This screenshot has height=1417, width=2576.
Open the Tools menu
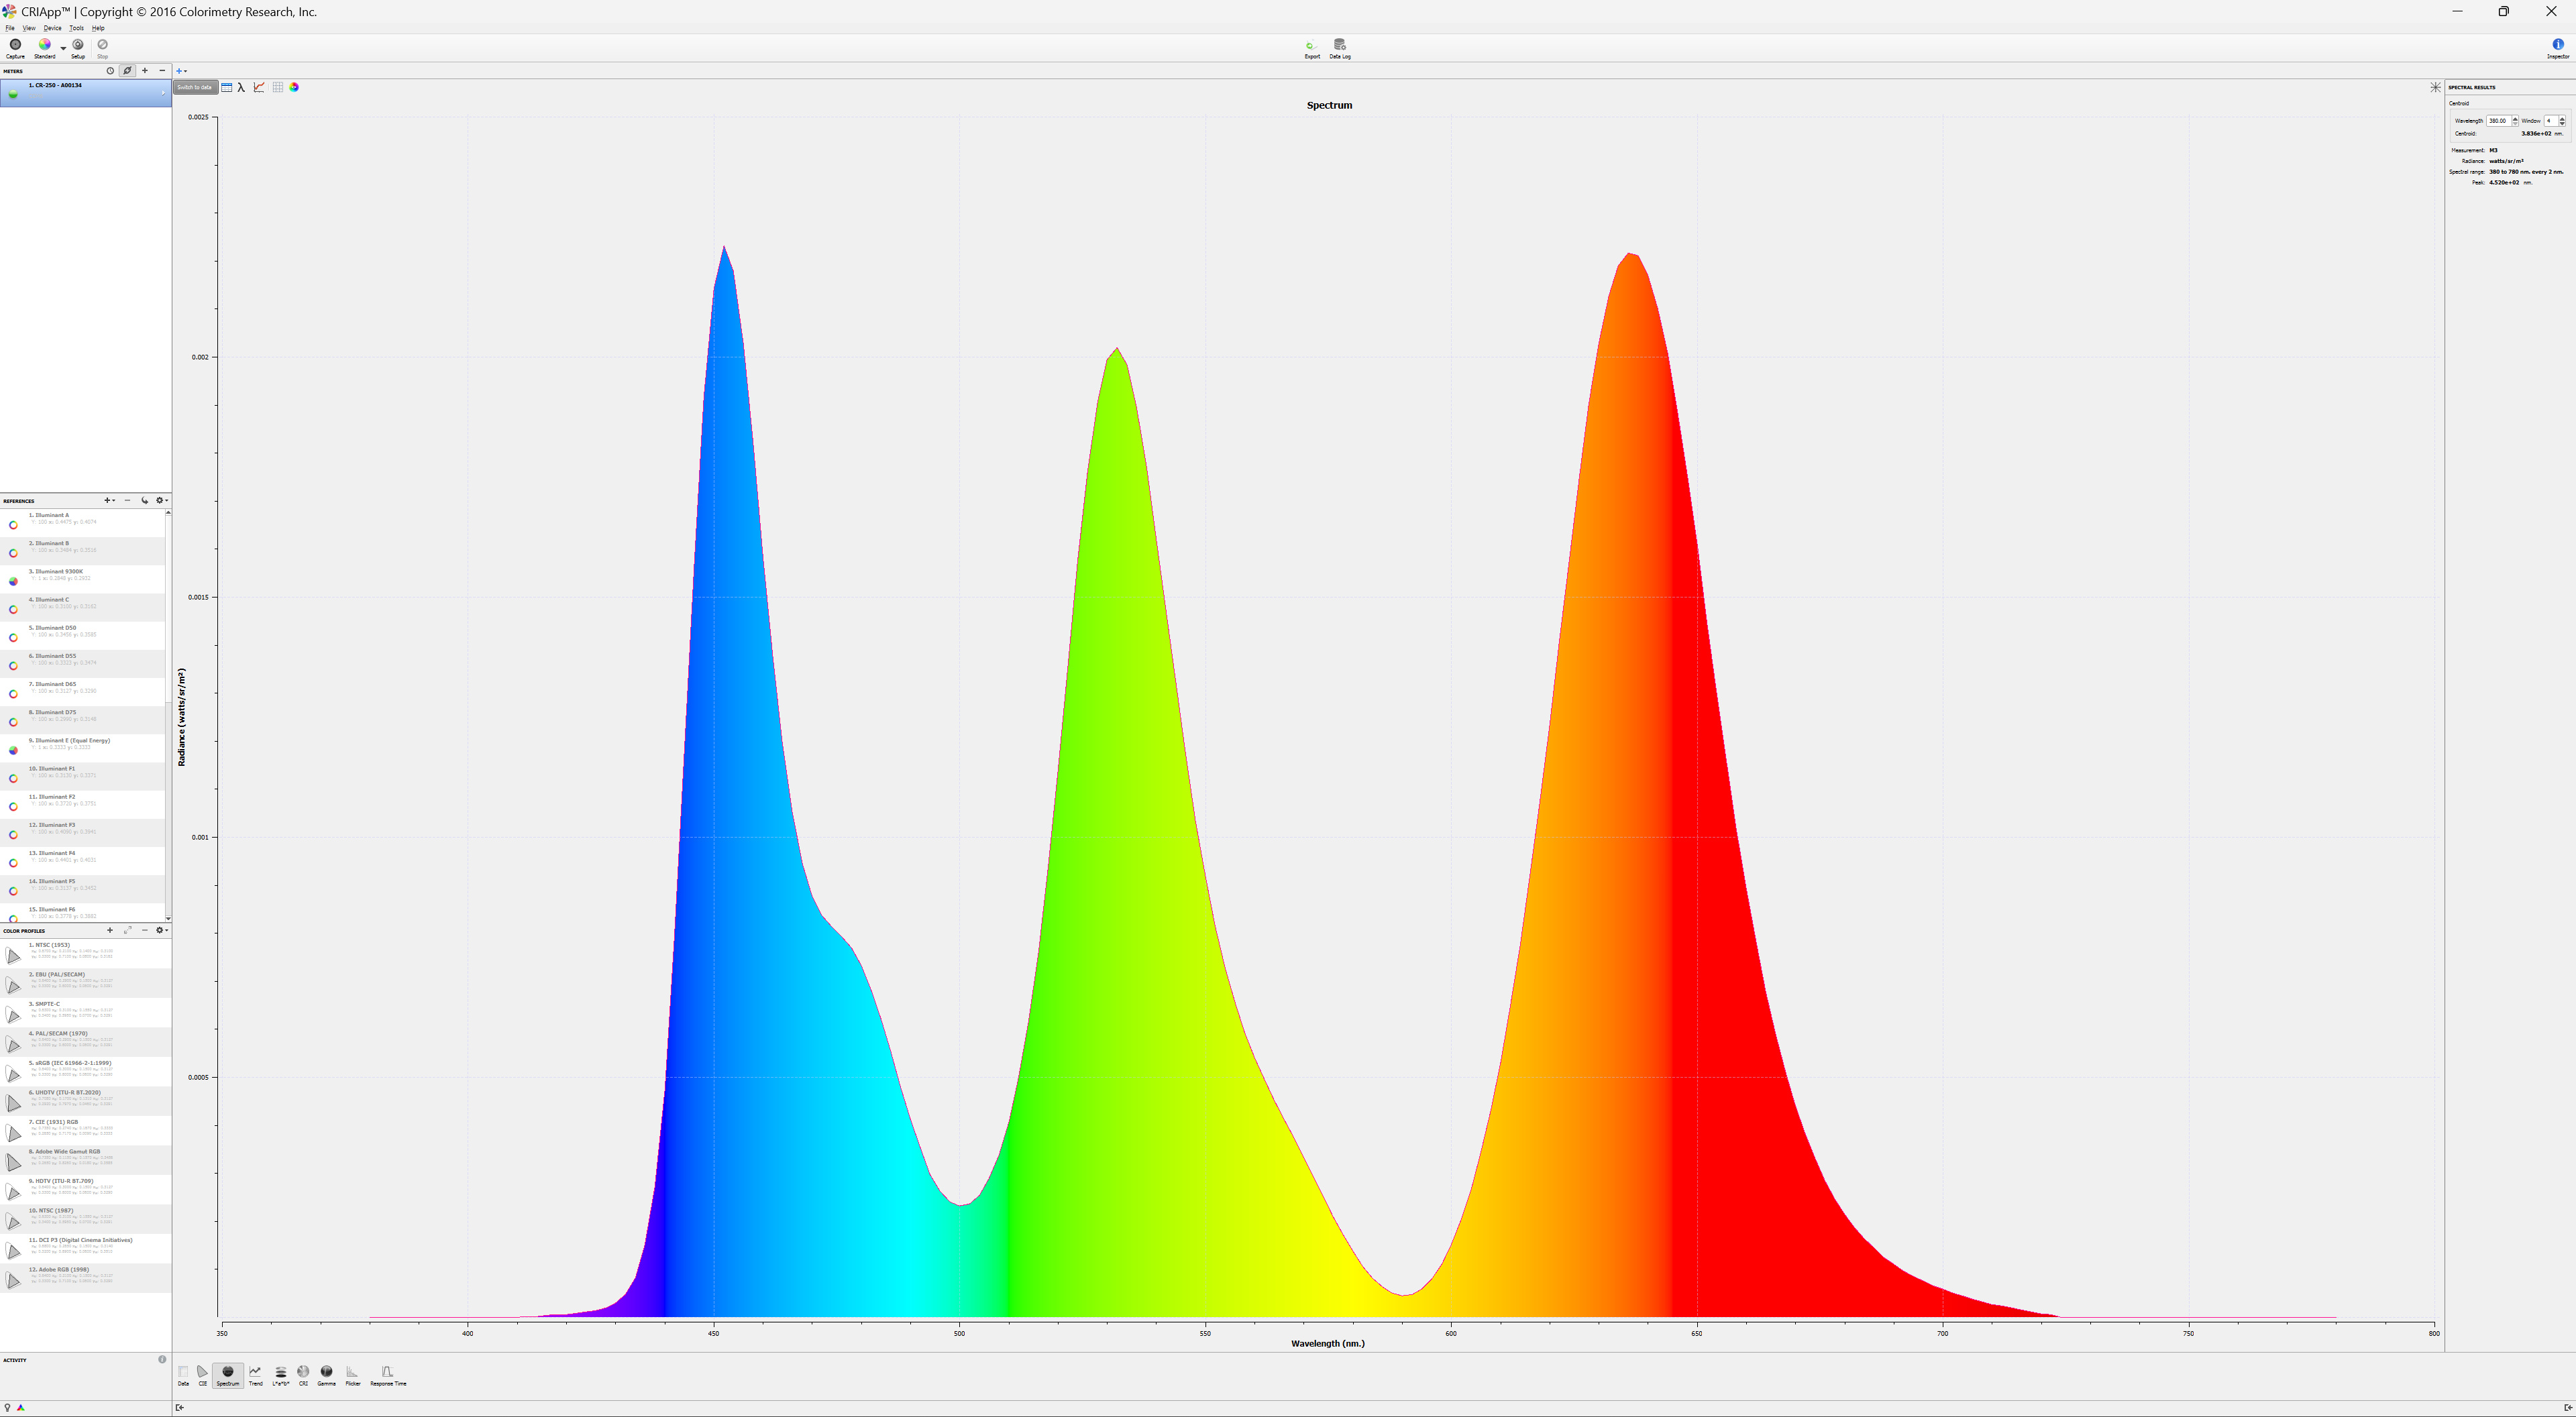pos(76,28)
